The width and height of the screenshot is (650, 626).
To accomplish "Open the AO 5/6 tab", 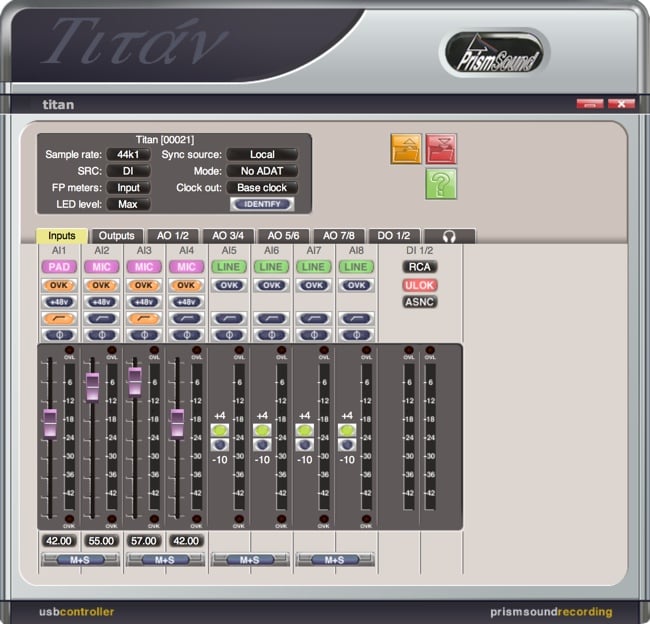I will tap(284, 236).
